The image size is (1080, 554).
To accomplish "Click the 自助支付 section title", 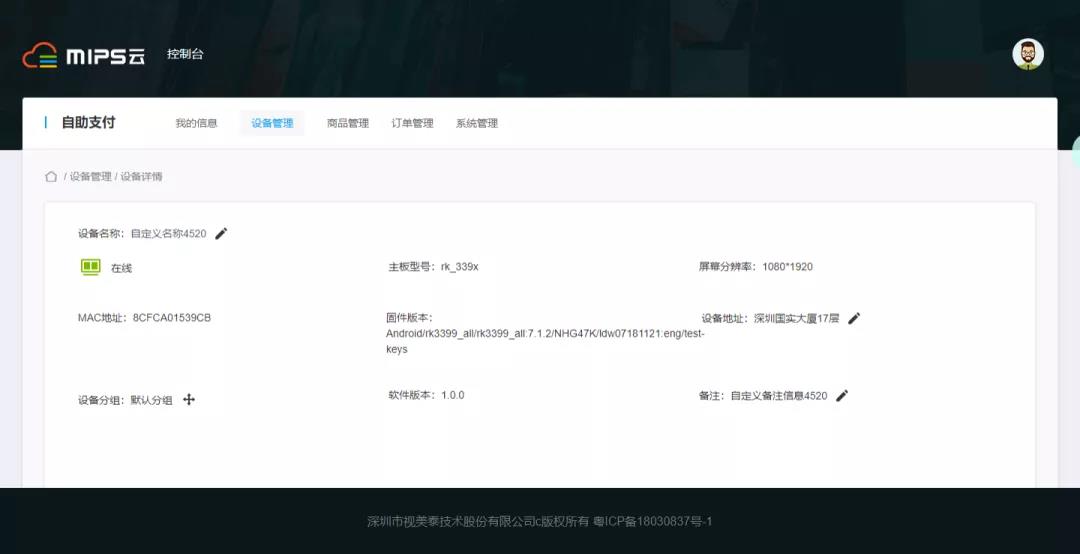I will point(88,123).
